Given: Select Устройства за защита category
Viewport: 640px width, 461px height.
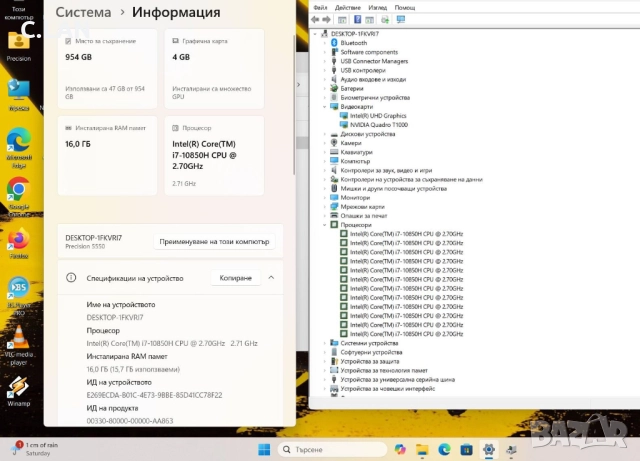Looking at the screenshot, I should 370,361.
